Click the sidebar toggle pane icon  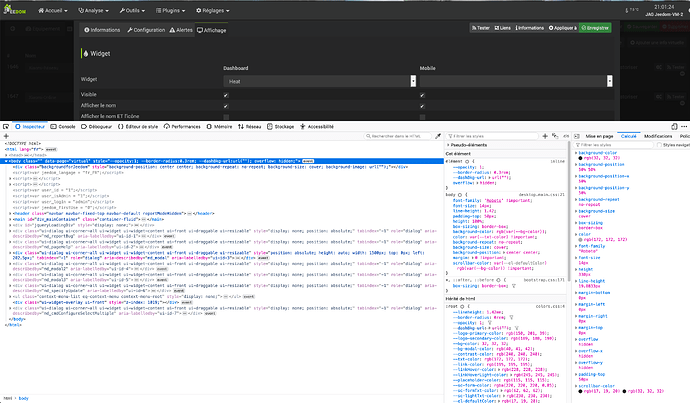[x=576, y=136]
